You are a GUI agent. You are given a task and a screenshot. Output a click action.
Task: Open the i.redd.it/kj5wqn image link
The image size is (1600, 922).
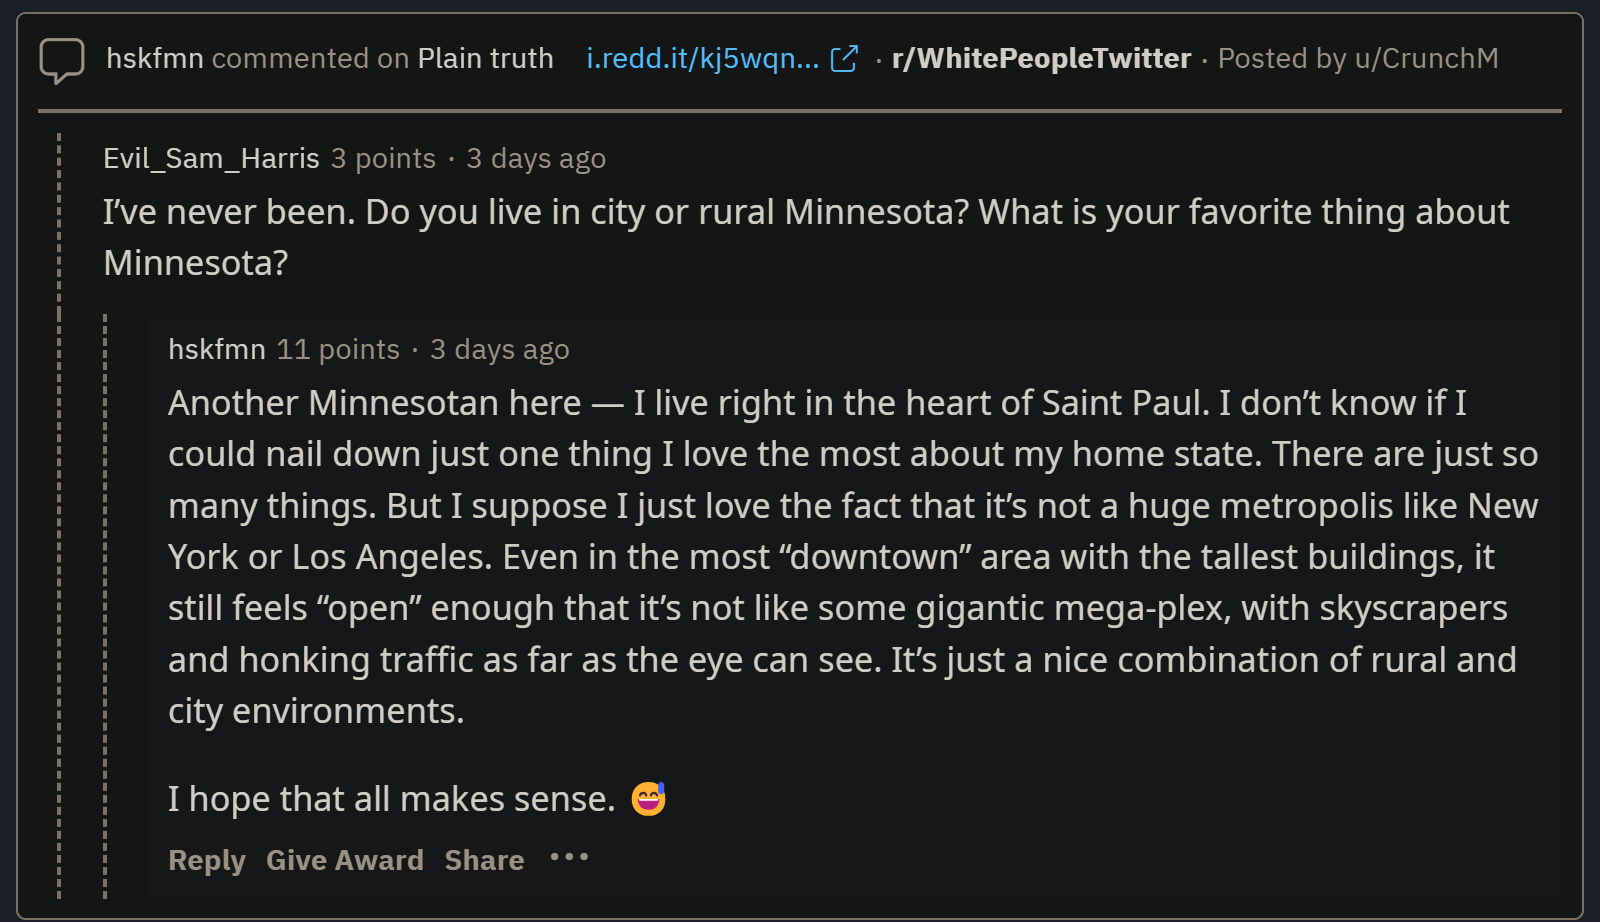(702, 59)
